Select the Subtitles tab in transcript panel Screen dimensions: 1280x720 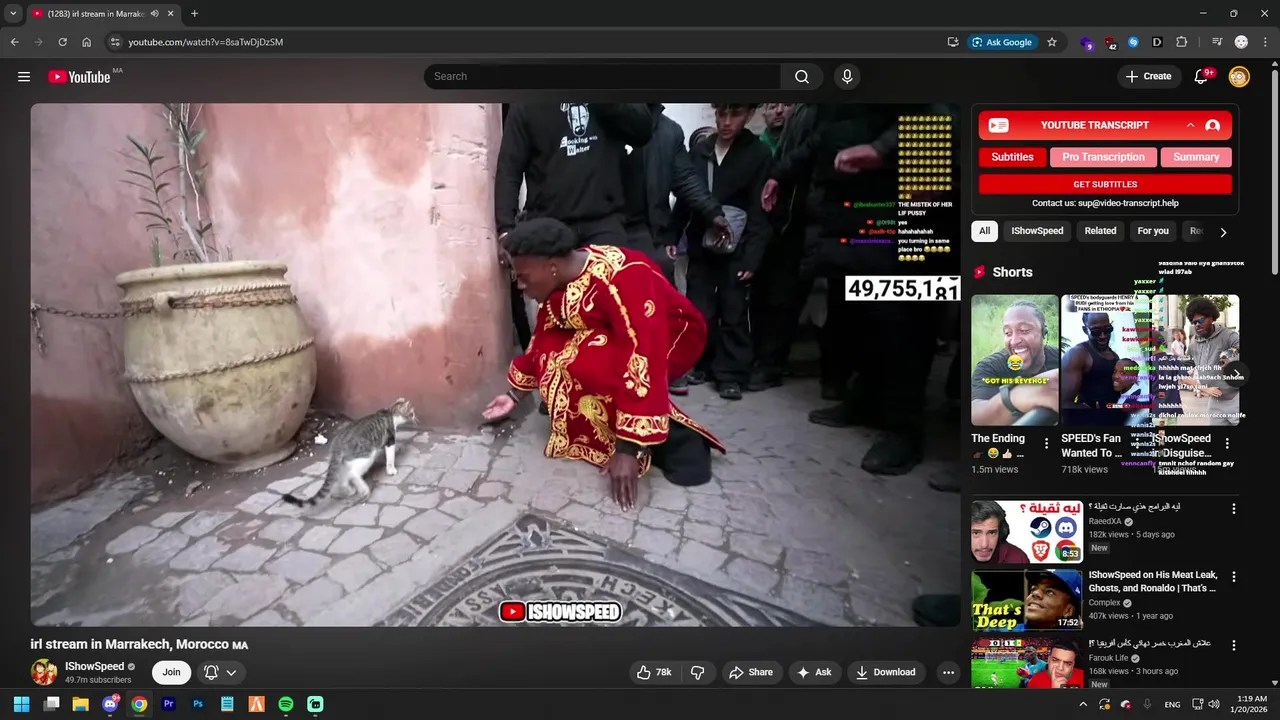[x=1012, y=157]
